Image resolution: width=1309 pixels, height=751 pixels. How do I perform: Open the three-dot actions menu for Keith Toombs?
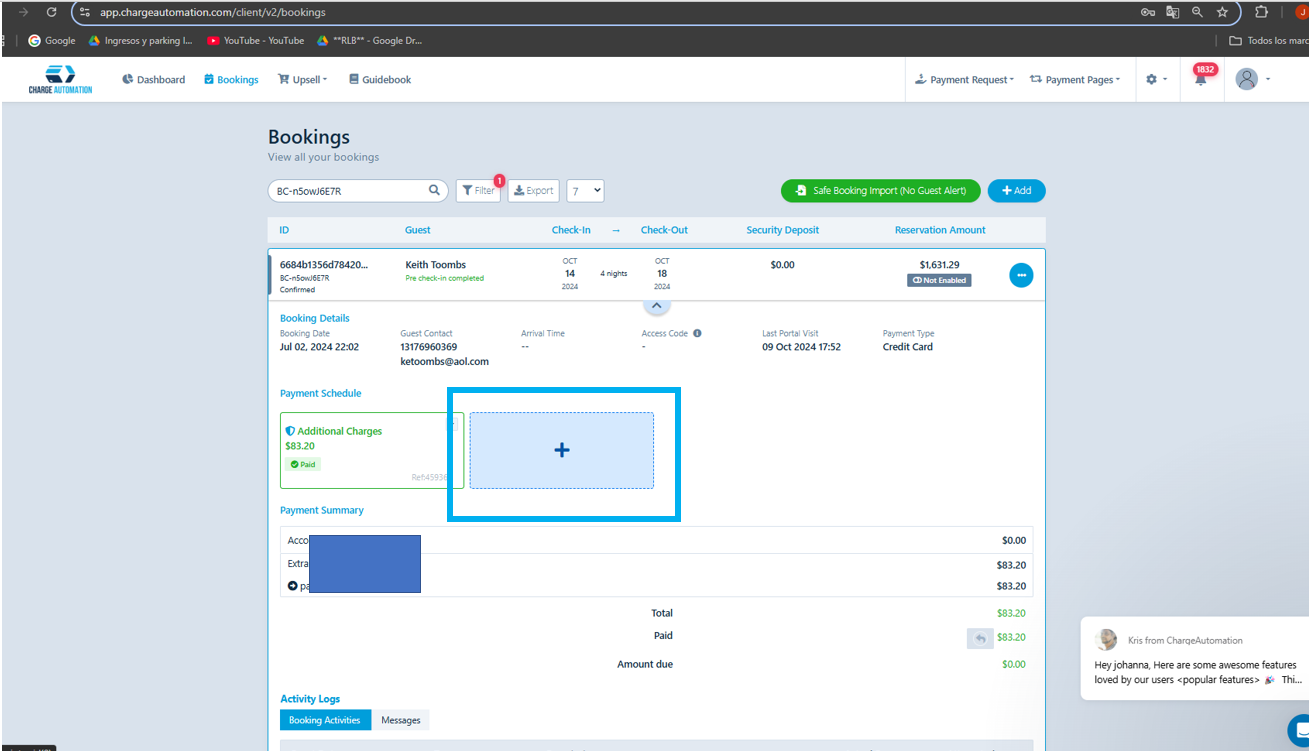(1021, 274)
